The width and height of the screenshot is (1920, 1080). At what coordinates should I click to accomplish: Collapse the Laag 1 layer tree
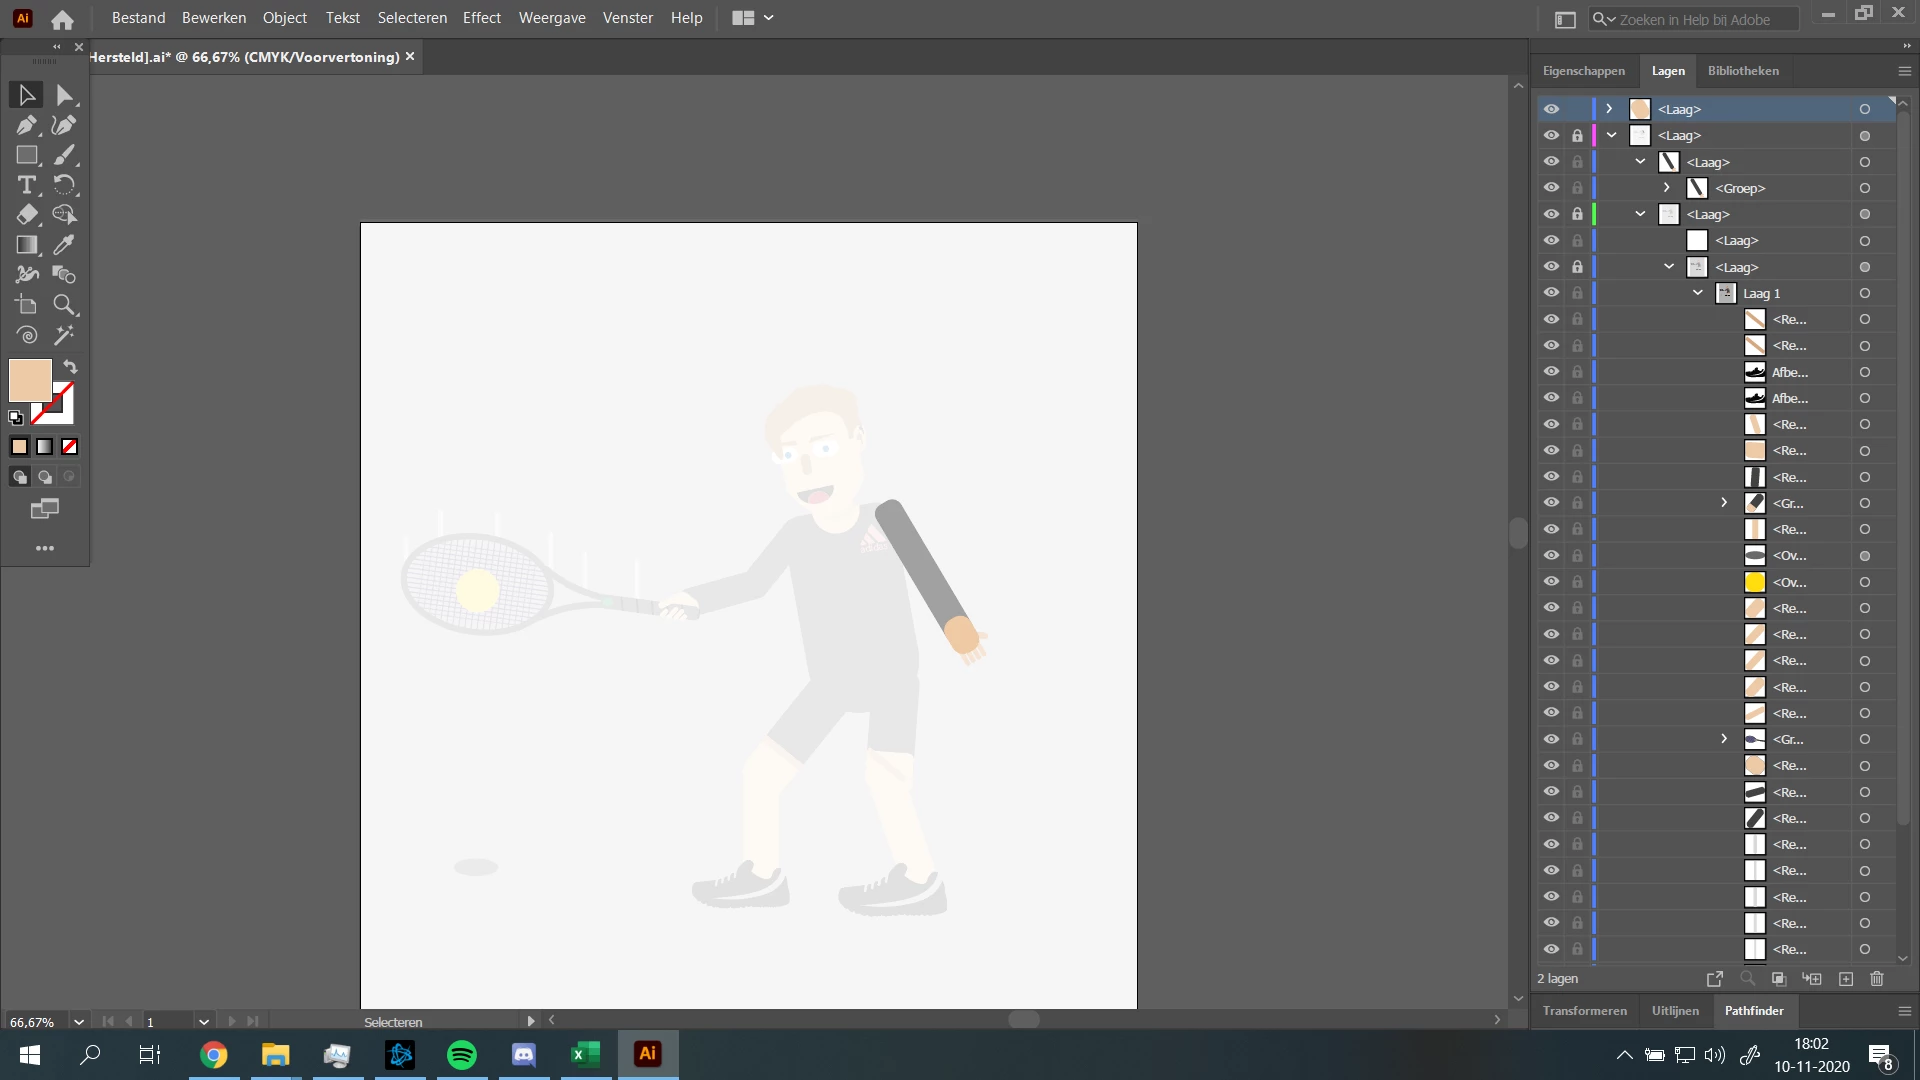click(x=1698, y=293)
